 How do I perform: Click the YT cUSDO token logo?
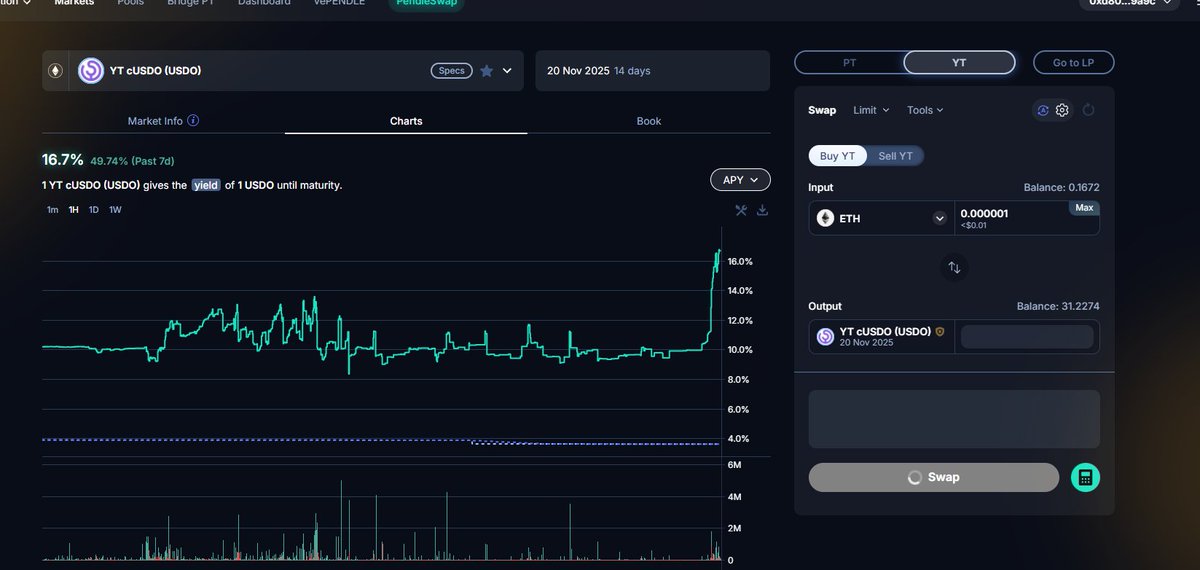[91, 71]
